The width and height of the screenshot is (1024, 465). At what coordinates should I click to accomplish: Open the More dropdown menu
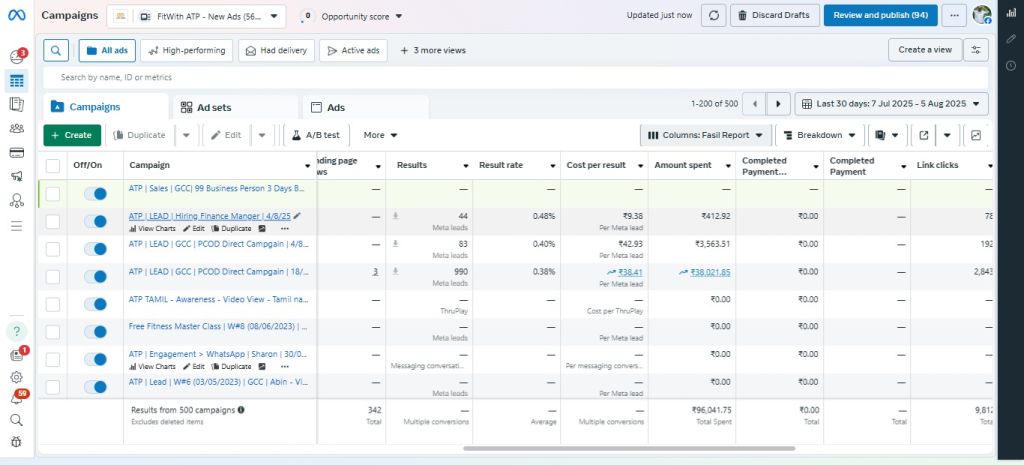pyautogui.click(x=381, y=135)
